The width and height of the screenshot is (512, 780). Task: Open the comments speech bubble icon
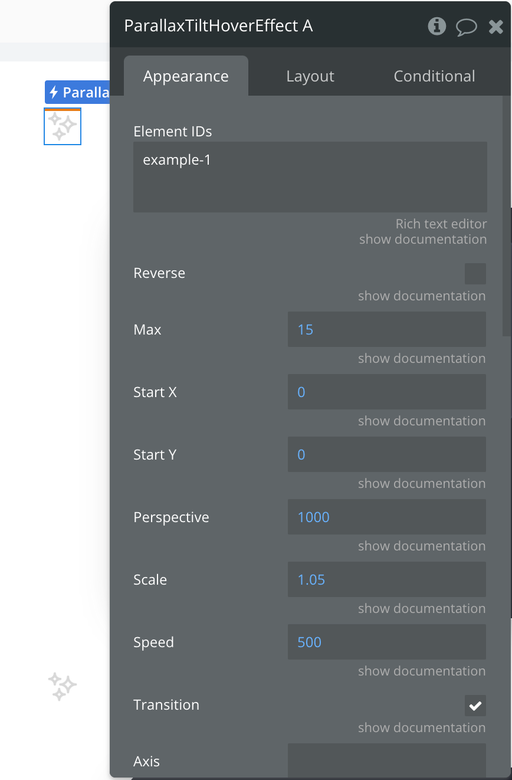point(466,27)
